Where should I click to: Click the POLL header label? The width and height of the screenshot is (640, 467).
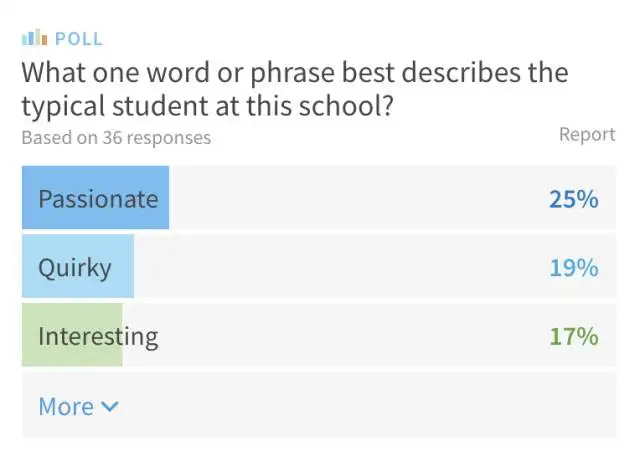[79, 40]
